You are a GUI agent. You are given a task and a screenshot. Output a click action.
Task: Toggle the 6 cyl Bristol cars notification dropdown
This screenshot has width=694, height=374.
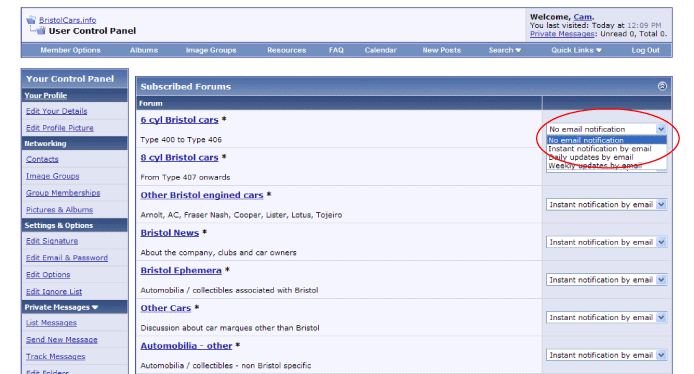coord(606,129)
